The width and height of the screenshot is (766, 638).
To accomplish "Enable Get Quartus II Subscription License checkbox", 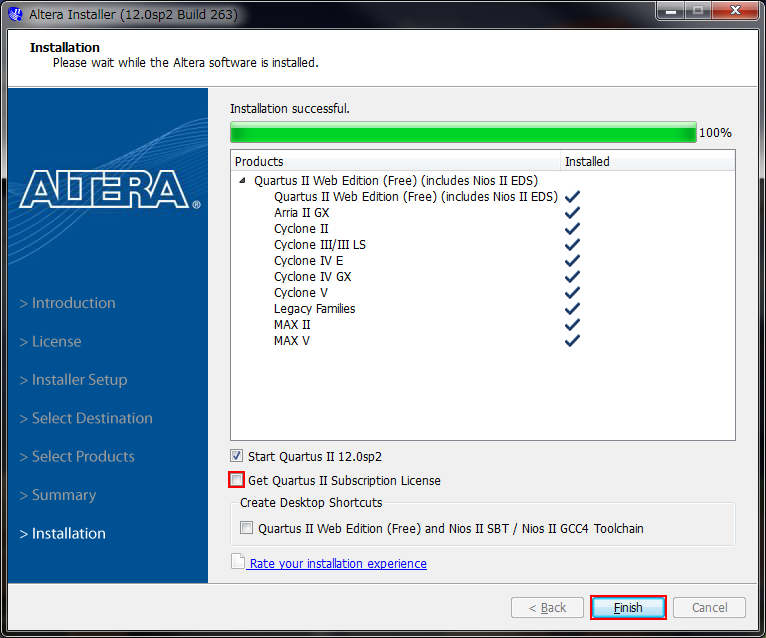I will point(236,480).
